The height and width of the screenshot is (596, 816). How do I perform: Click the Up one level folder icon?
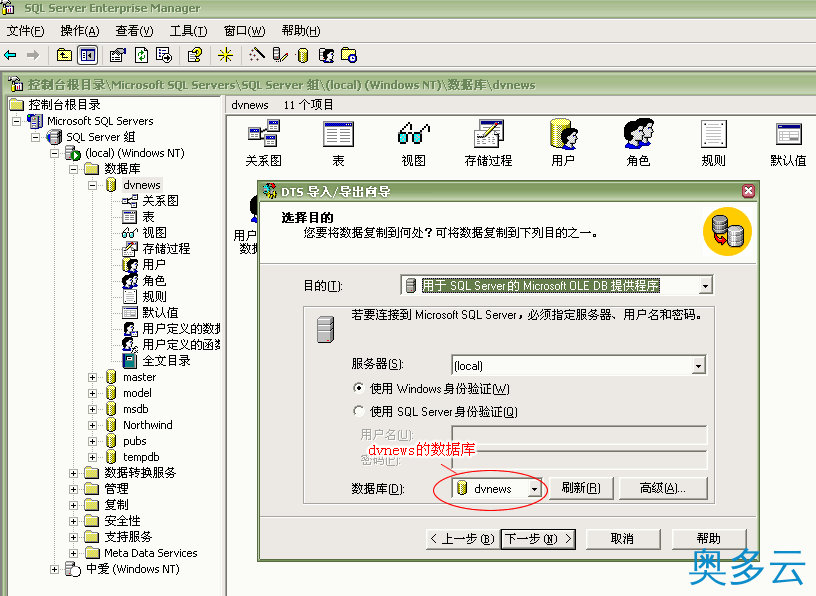[64, 55]
